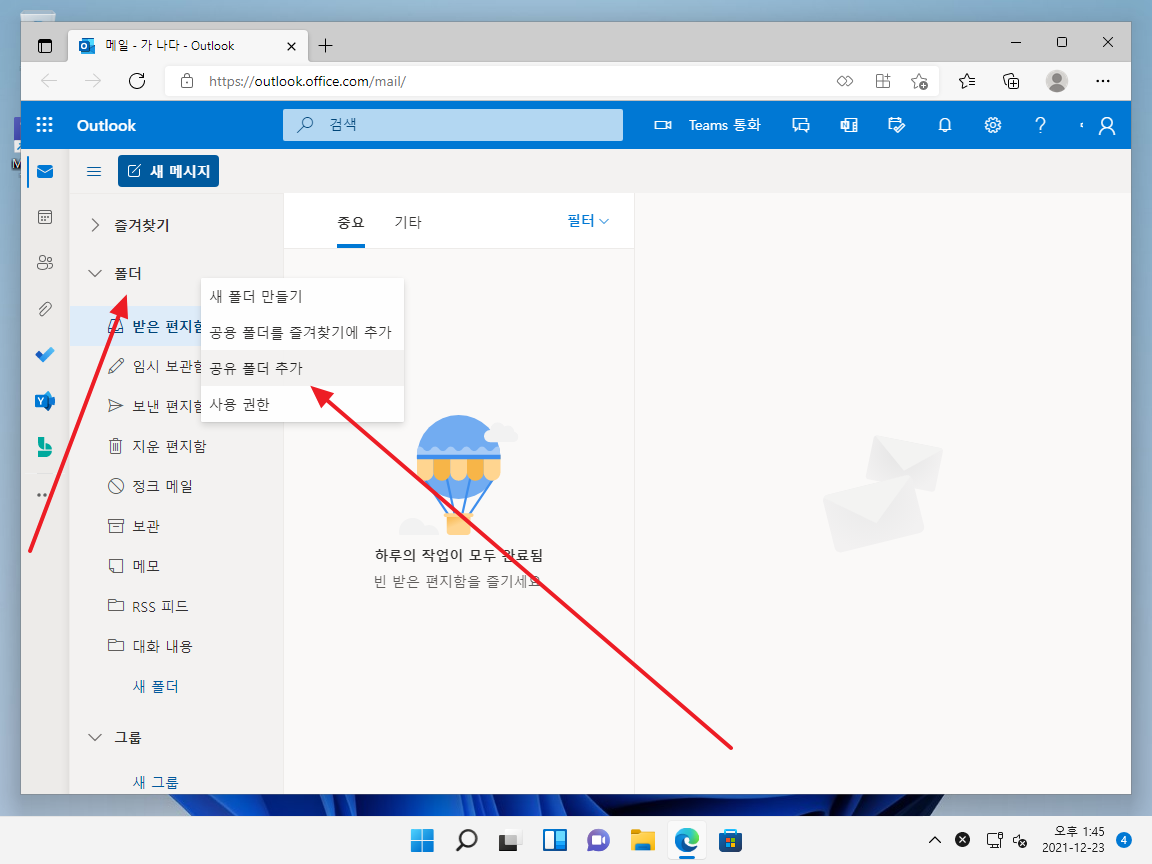Click the 새 메시지 new message button
The image size is (1152, 864).
click(x=168, y=171)
